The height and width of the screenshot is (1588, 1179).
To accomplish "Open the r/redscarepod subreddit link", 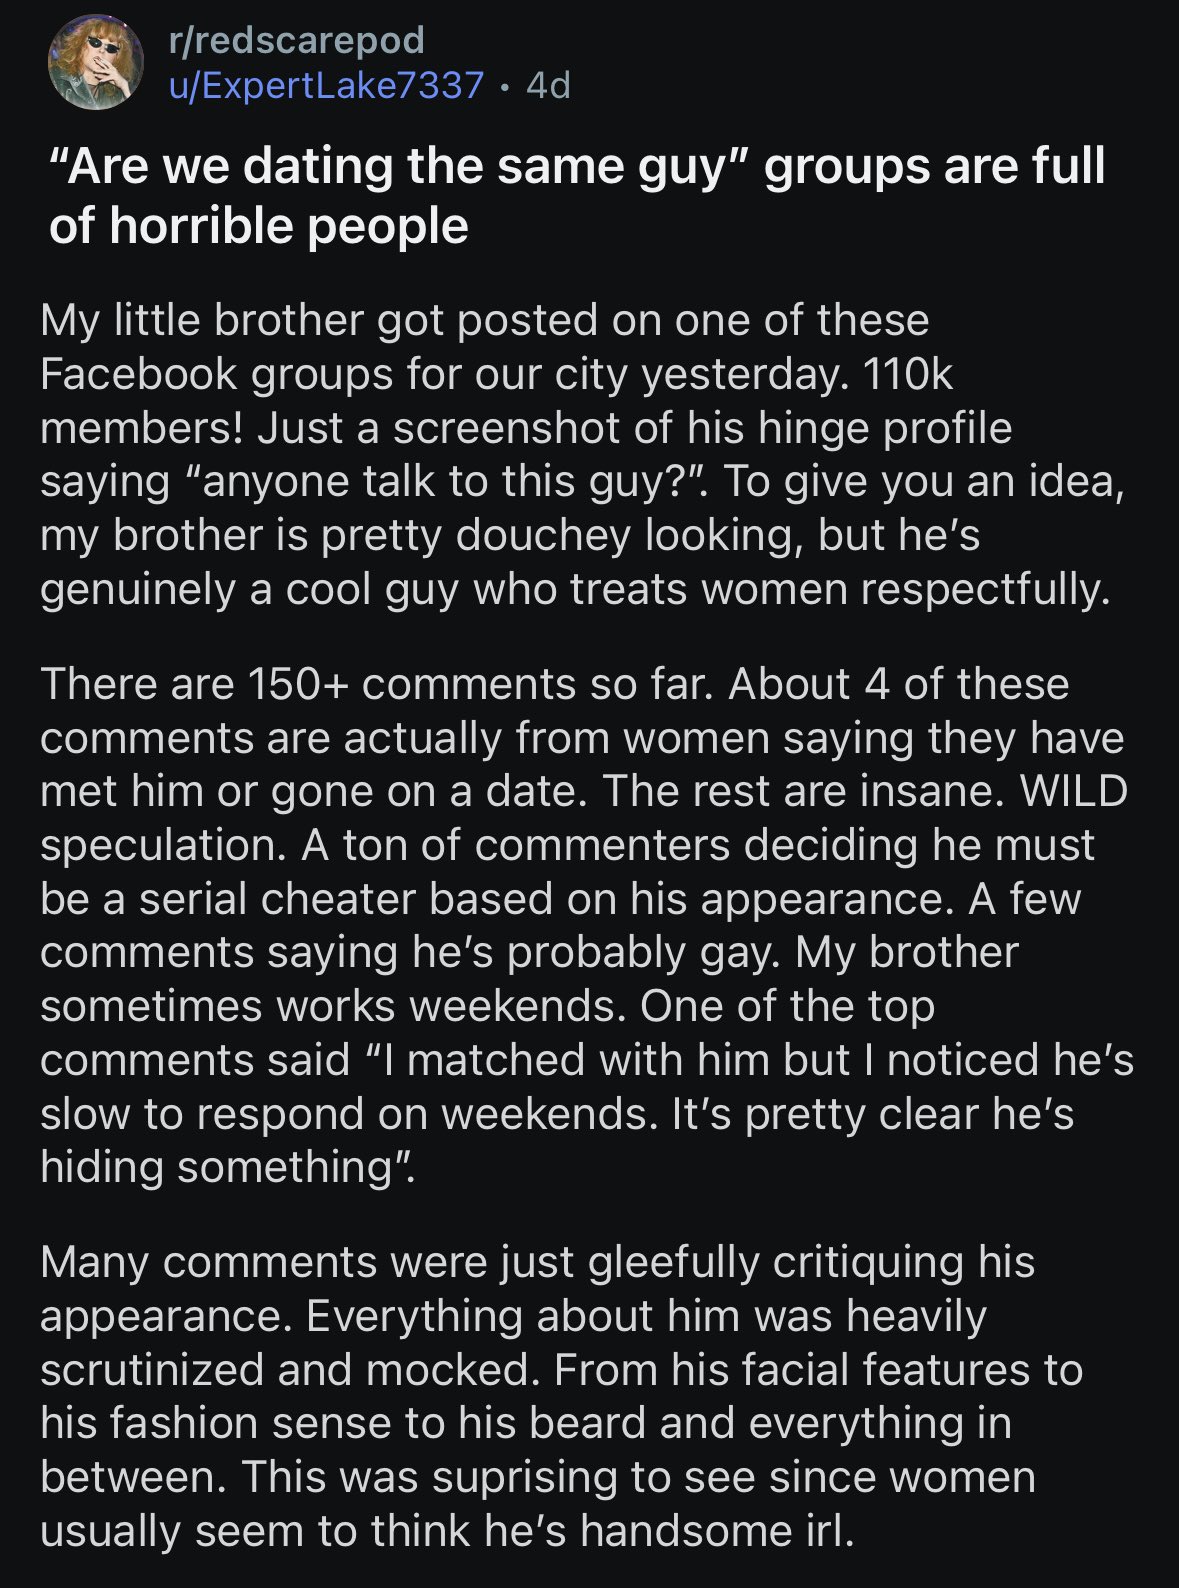I will [x=296, y=39].
